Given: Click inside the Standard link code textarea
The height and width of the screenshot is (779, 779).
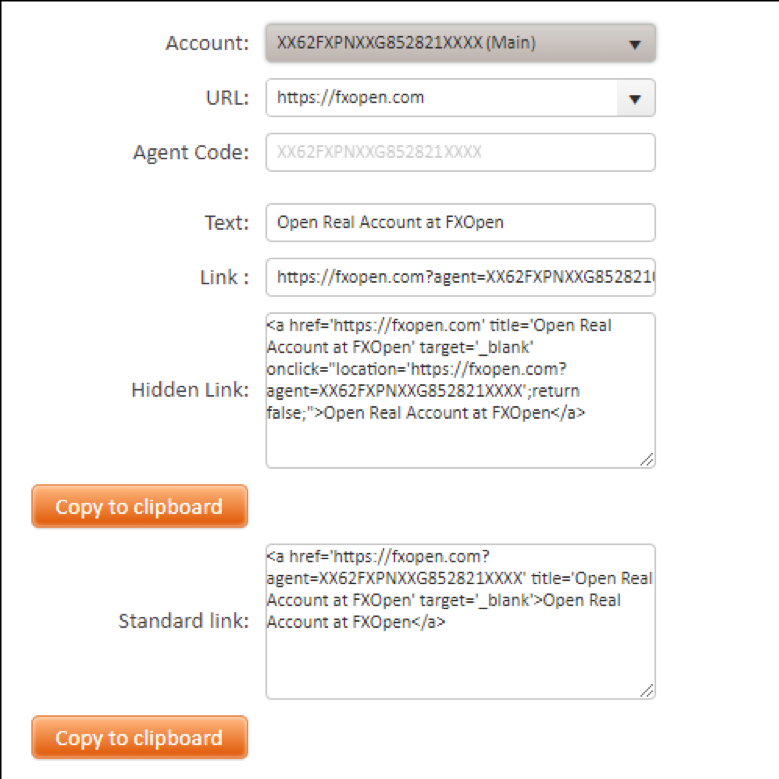Looking at the screenshot, I should click(461, 622).
